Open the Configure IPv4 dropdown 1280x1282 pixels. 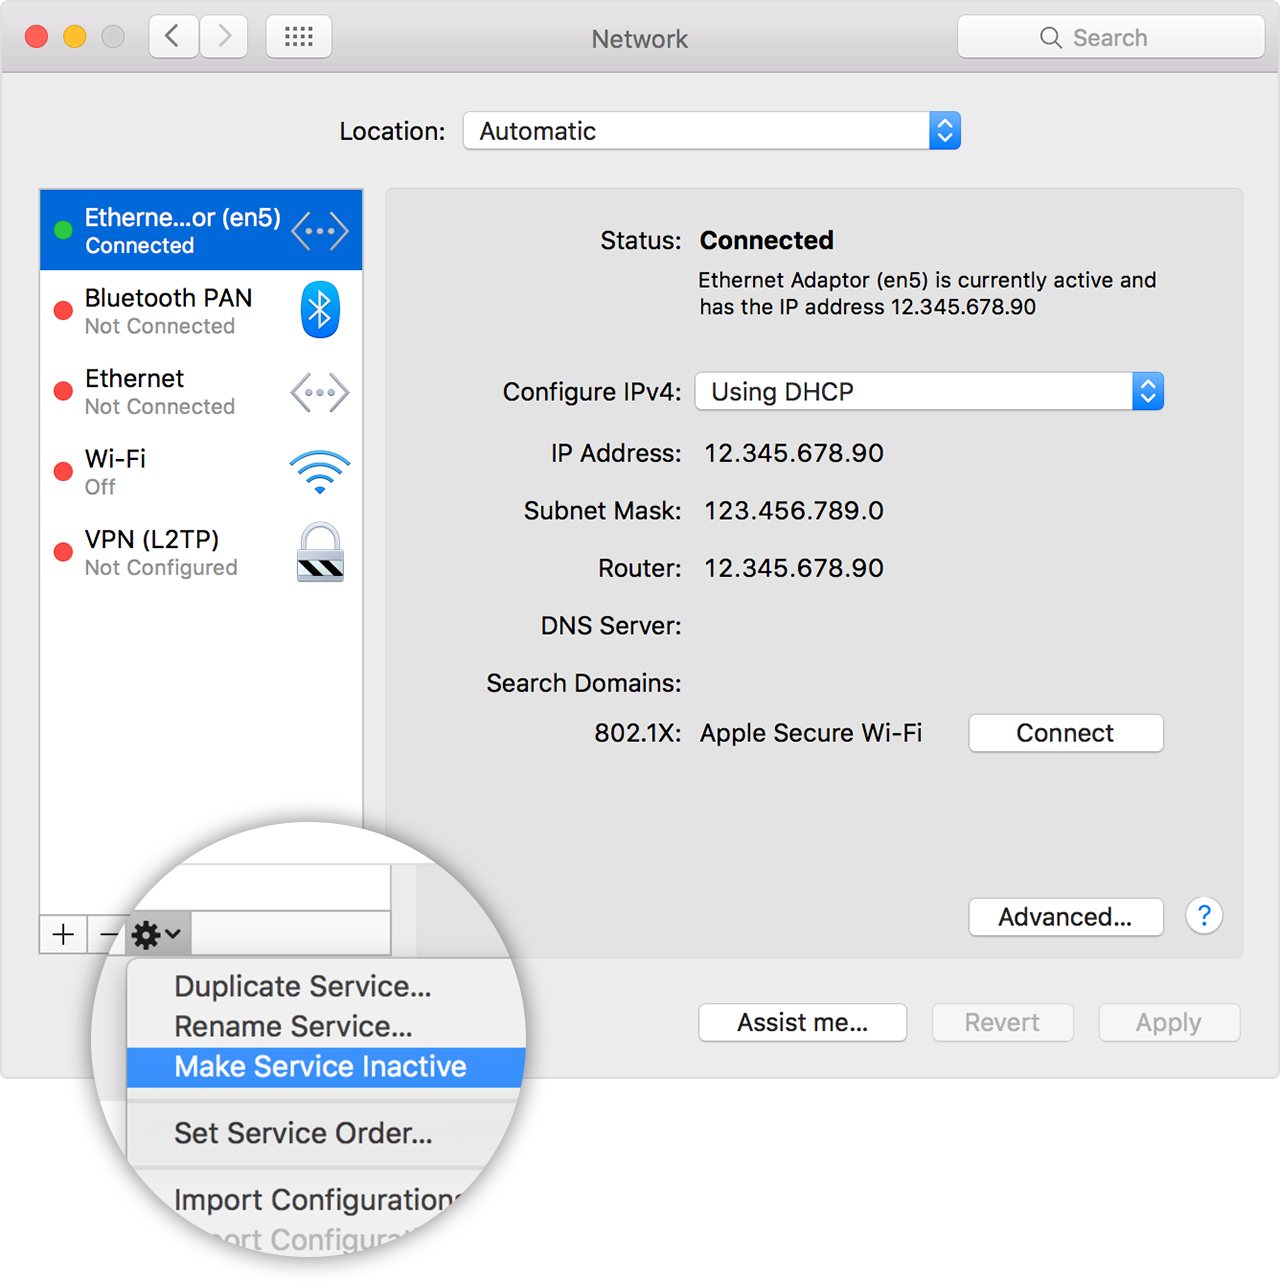pyautogui.click(x=929, y=392)
